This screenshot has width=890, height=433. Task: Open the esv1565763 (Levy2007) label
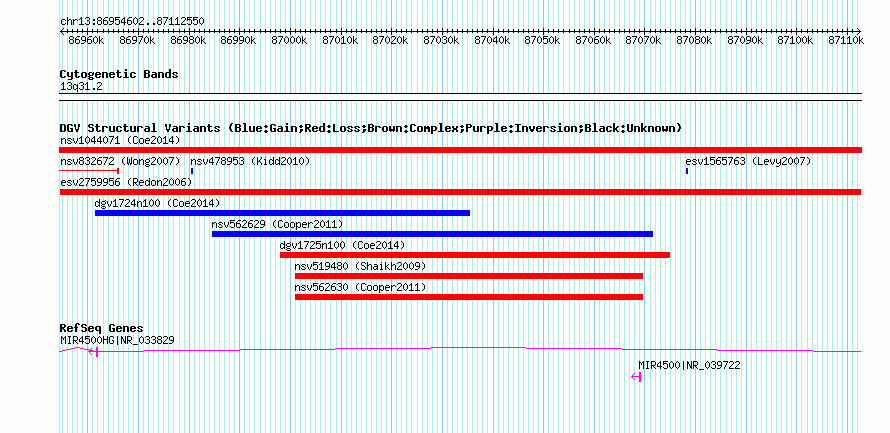coord(748,161)
